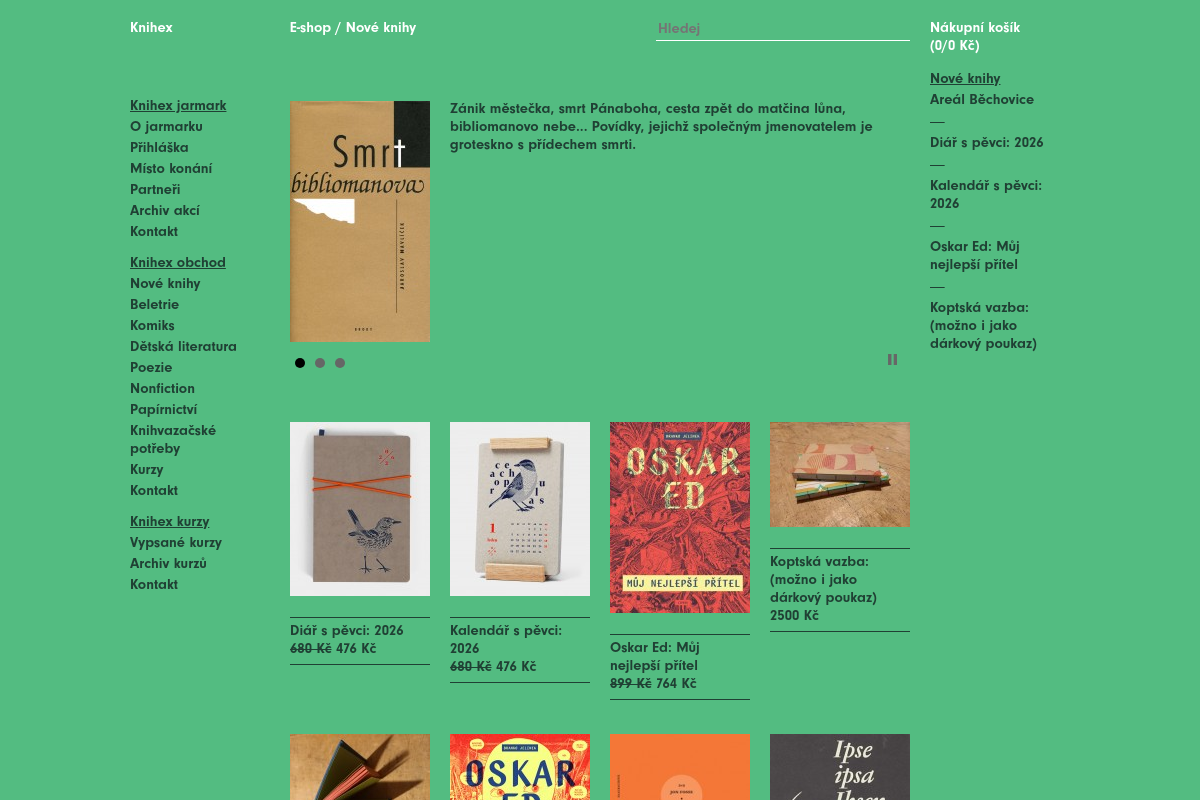Image resolution: width=1200 pixels, height=800 pixels.
Task: Switch to the second carousel dot
Action: [320, 363]
